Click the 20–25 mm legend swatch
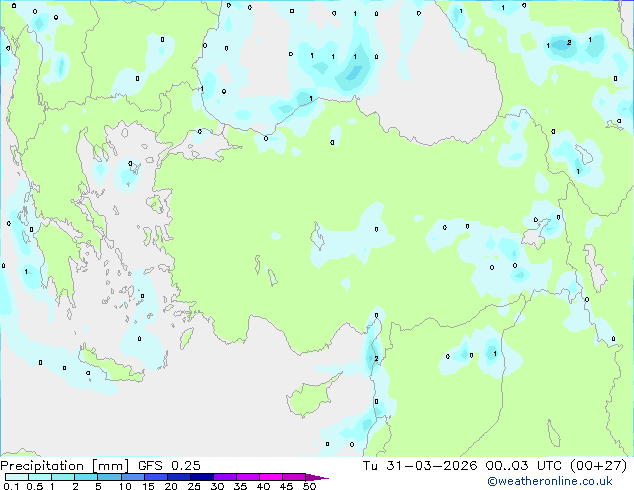This screenshot has height=490, width=634. (178, 477)
